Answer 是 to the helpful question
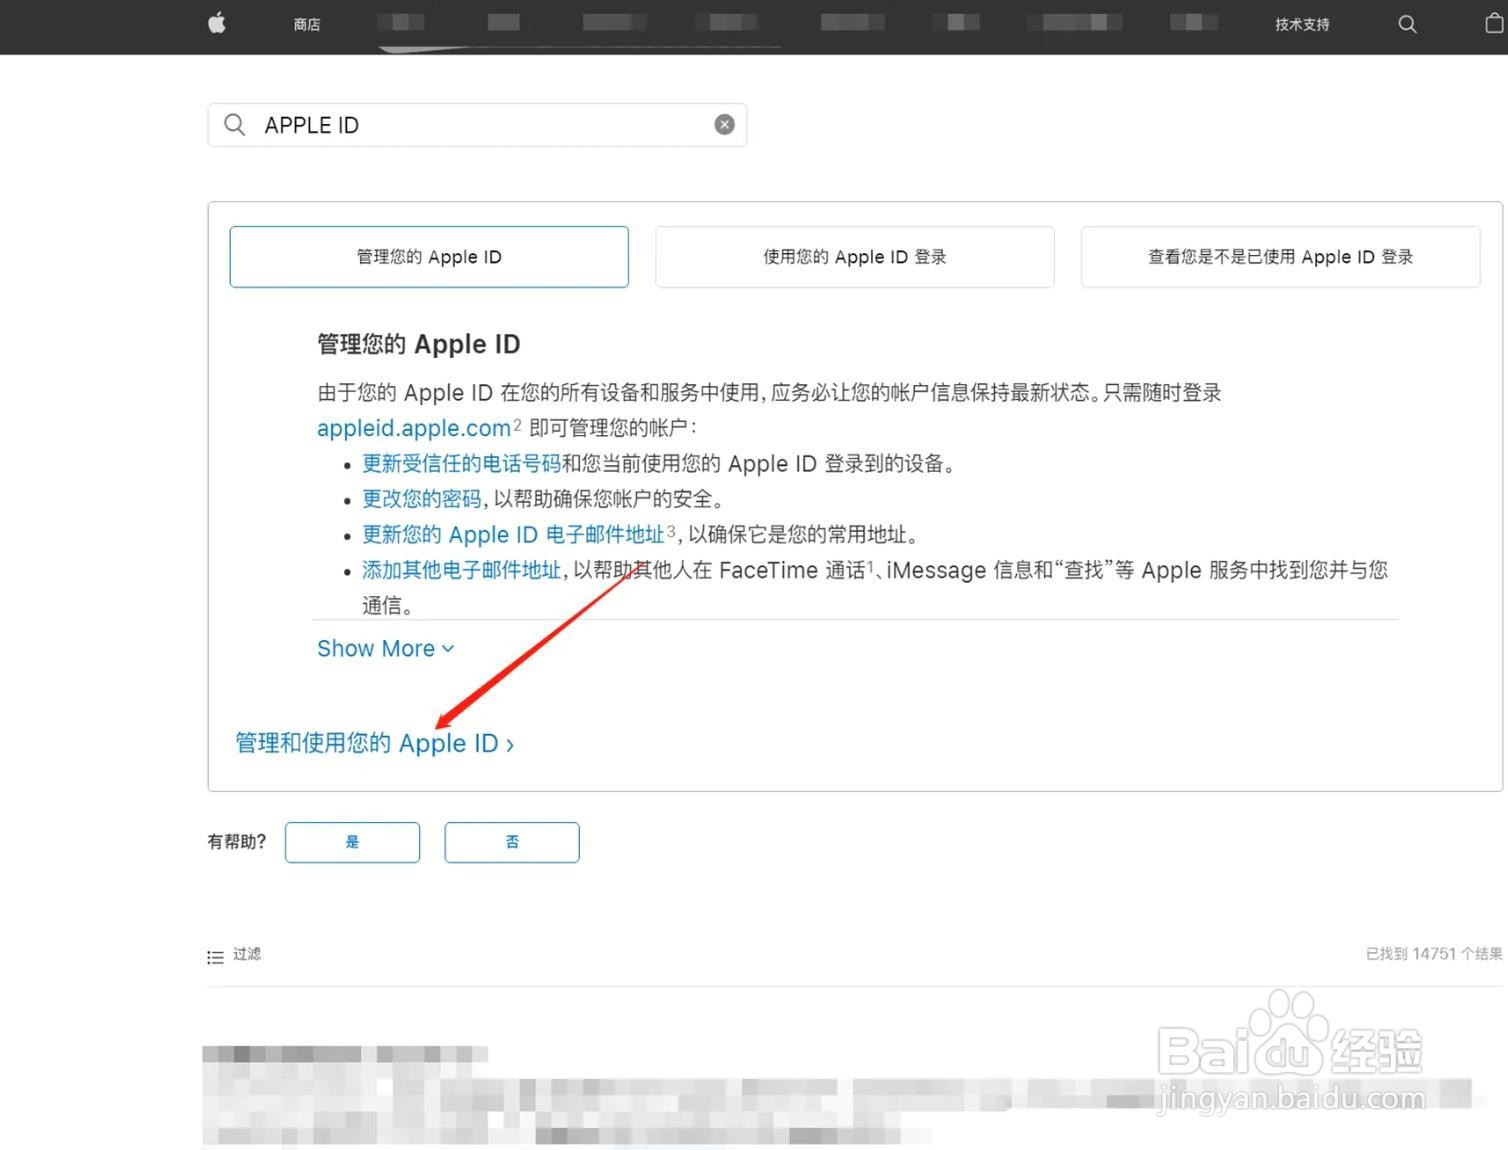 352,842
